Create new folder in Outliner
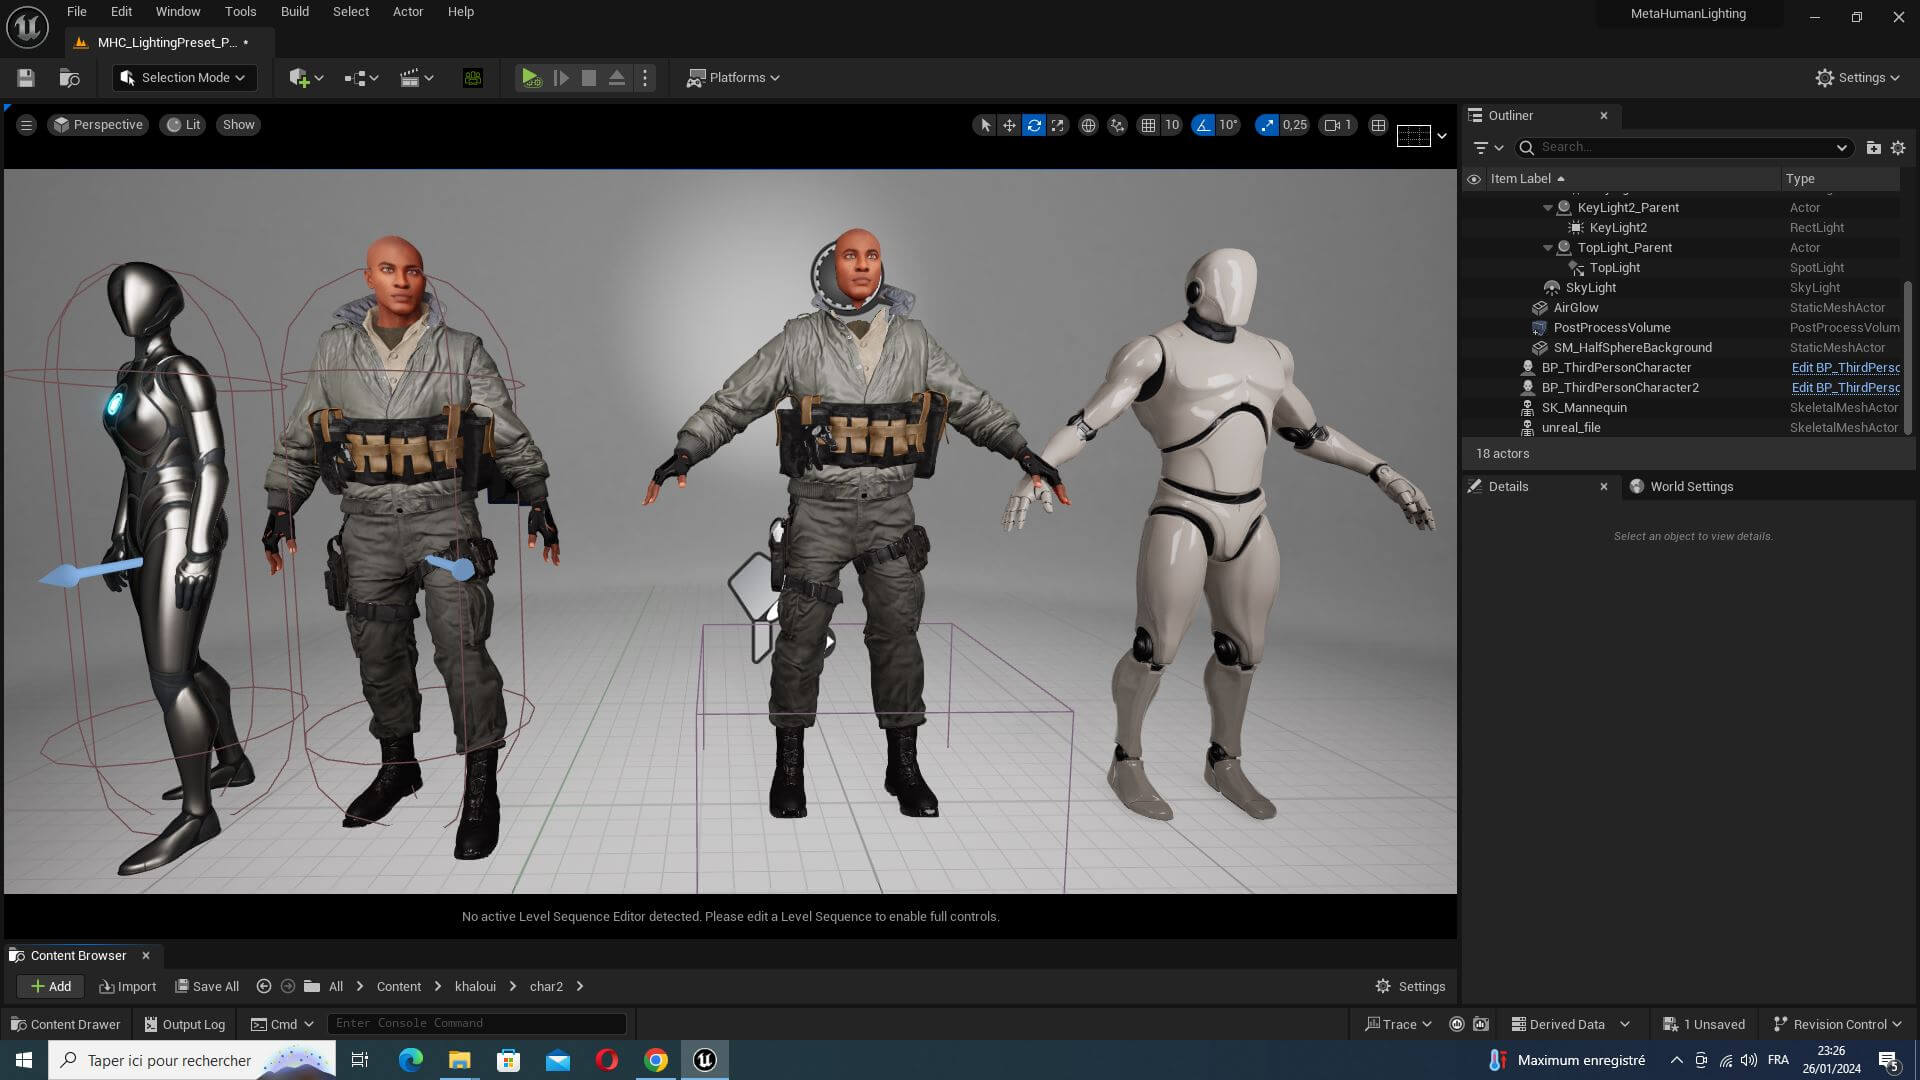1920x1080 pixels. tap(1873, 147)
